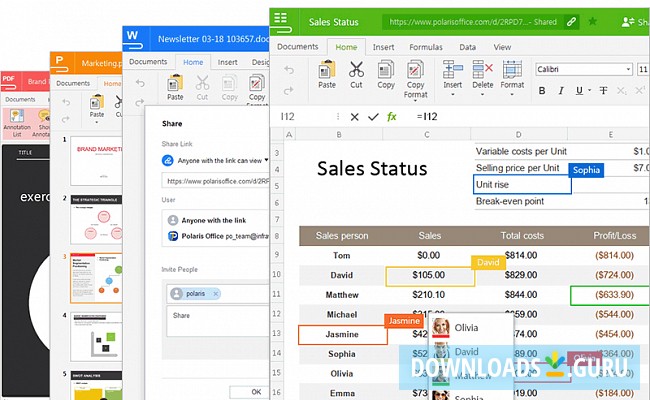Click Redo arrow in Sales Status window
650x400 pixels.
pos(289,90)
